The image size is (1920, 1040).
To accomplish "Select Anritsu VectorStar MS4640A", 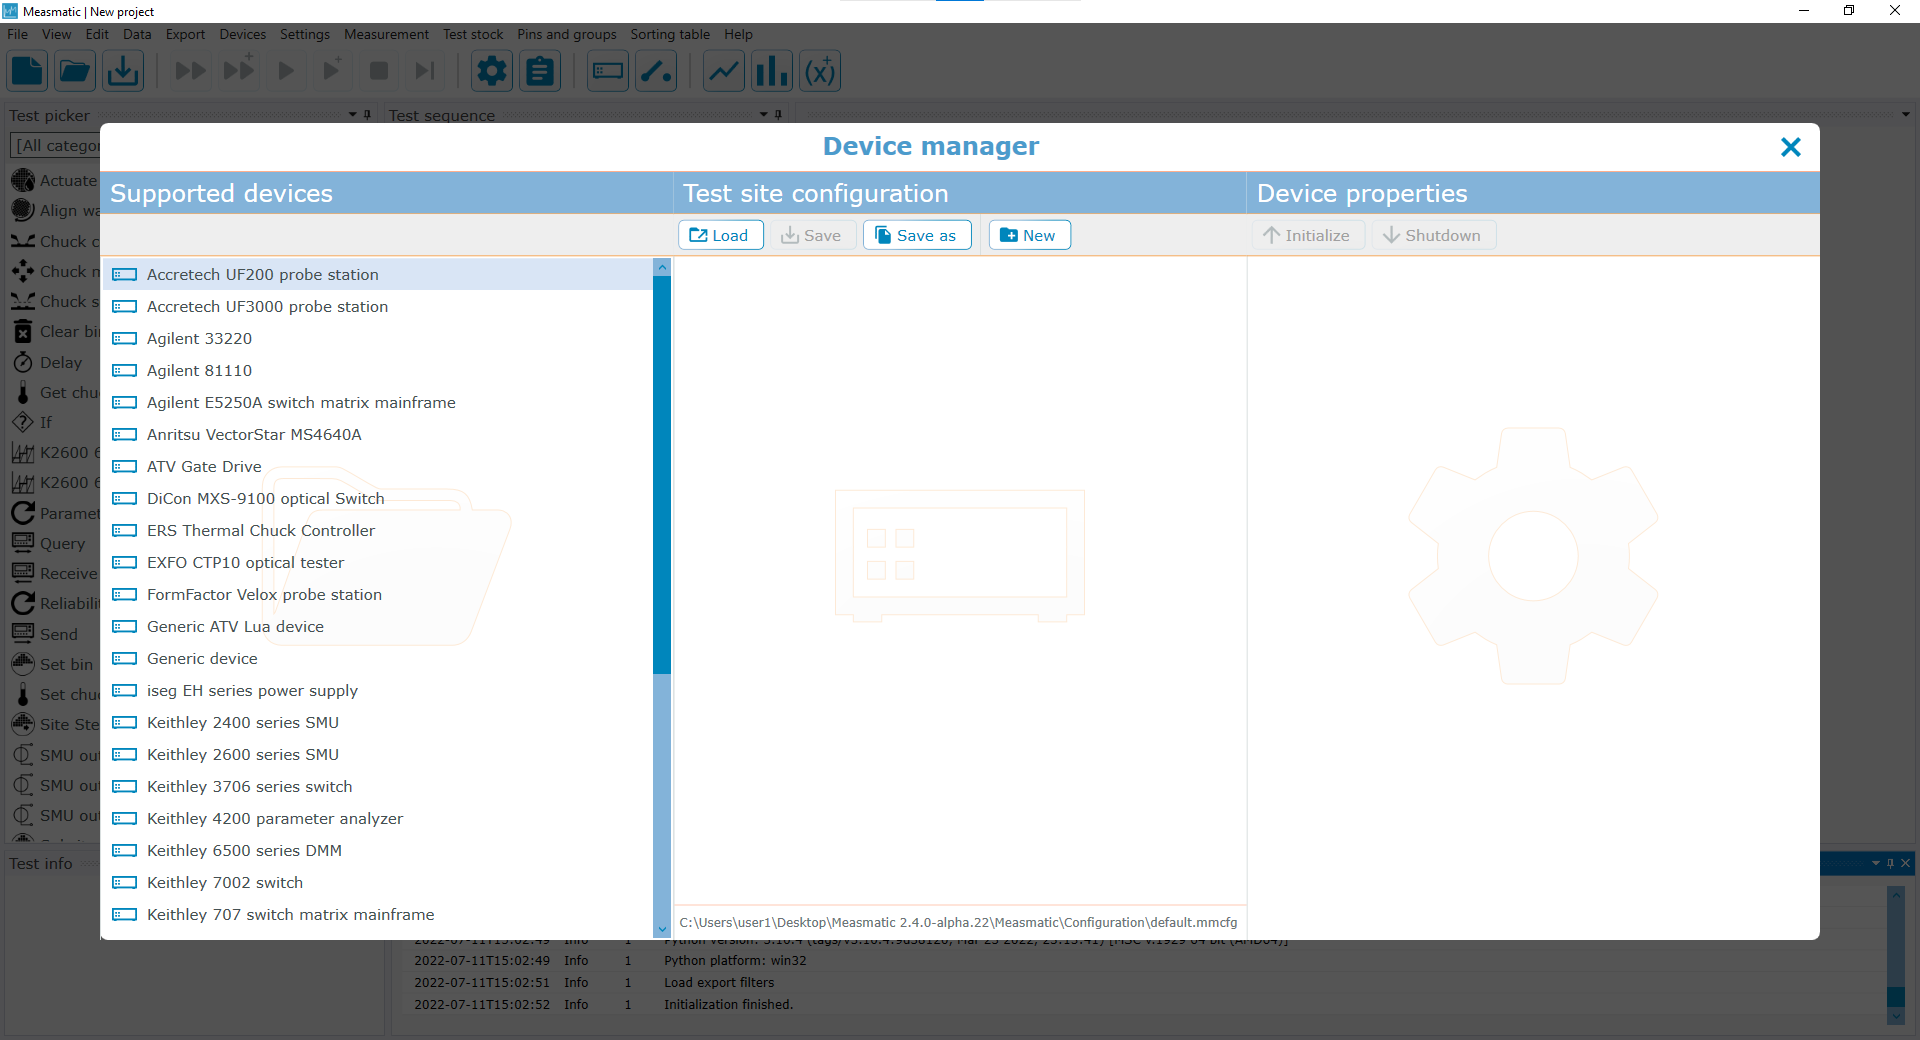I will 377,434.
